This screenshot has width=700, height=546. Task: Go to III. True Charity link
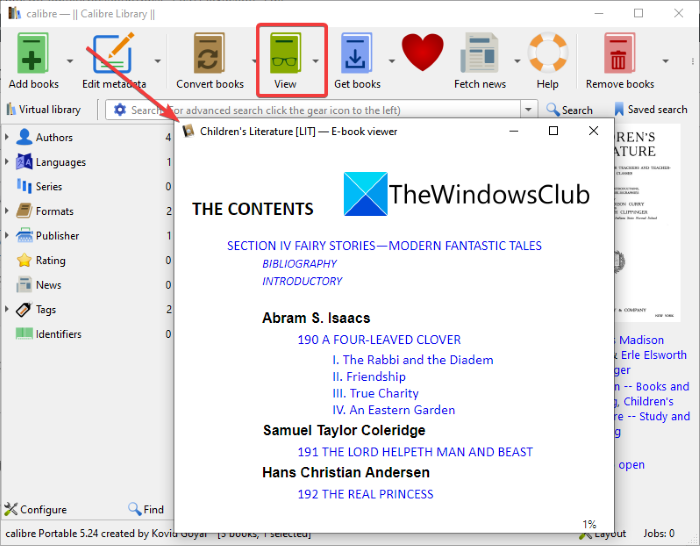375,393
